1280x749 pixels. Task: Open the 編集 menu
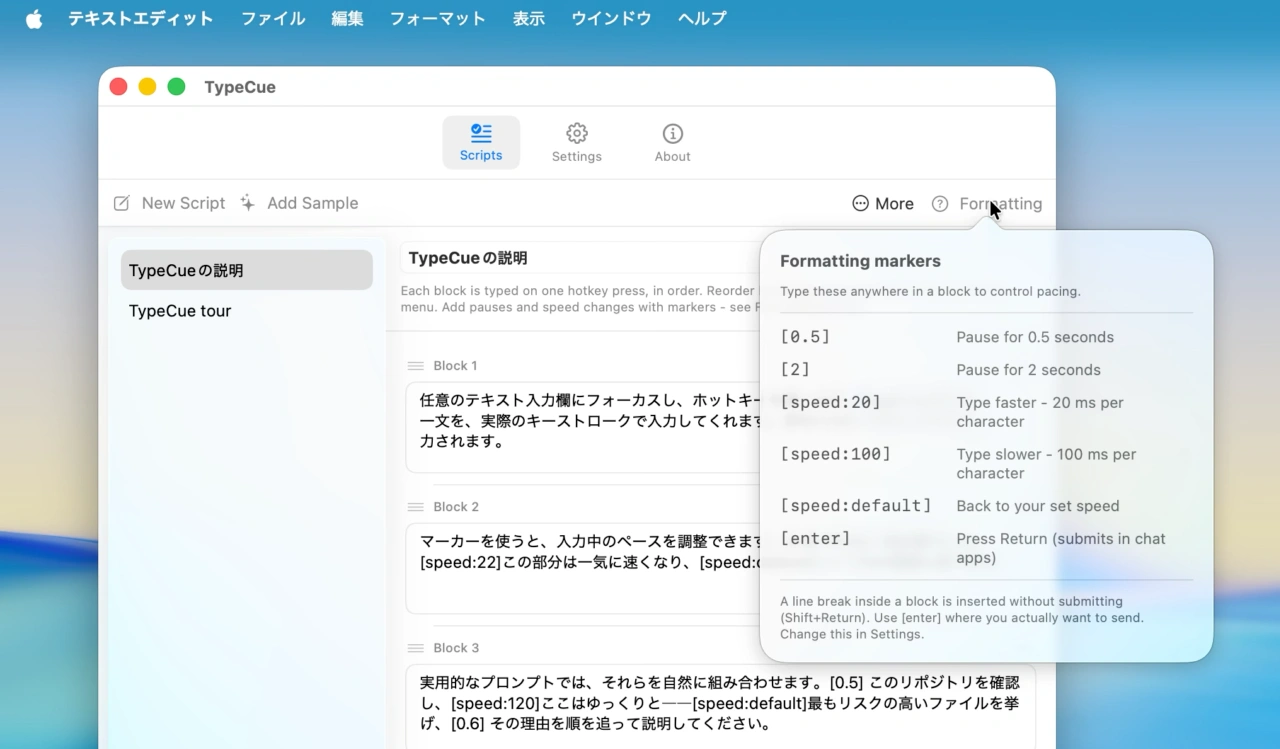coord(347,19)
